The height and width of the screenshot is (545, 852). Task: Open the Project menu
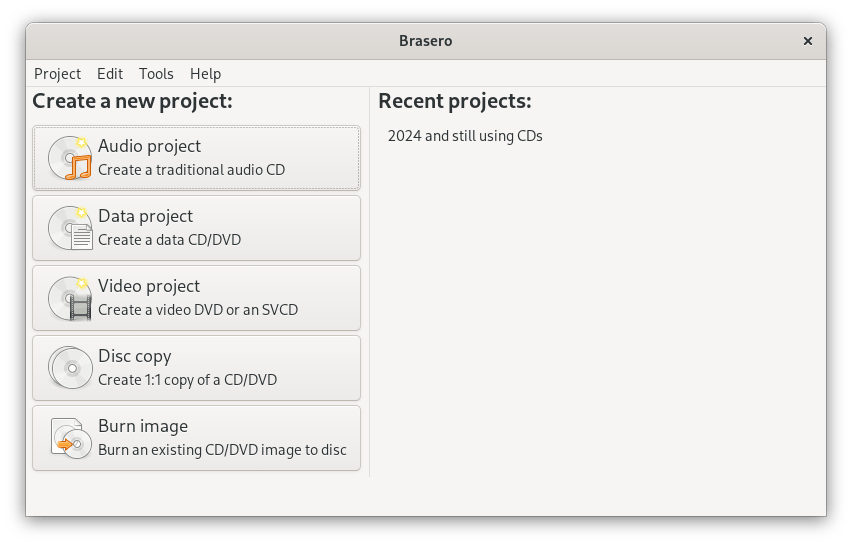coord(57,74)
